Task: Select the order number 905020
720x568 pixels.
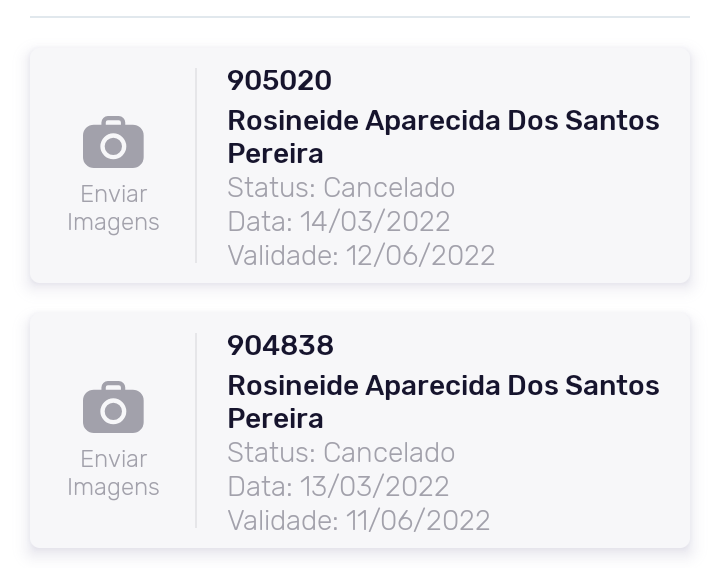Action: [279, 80]
